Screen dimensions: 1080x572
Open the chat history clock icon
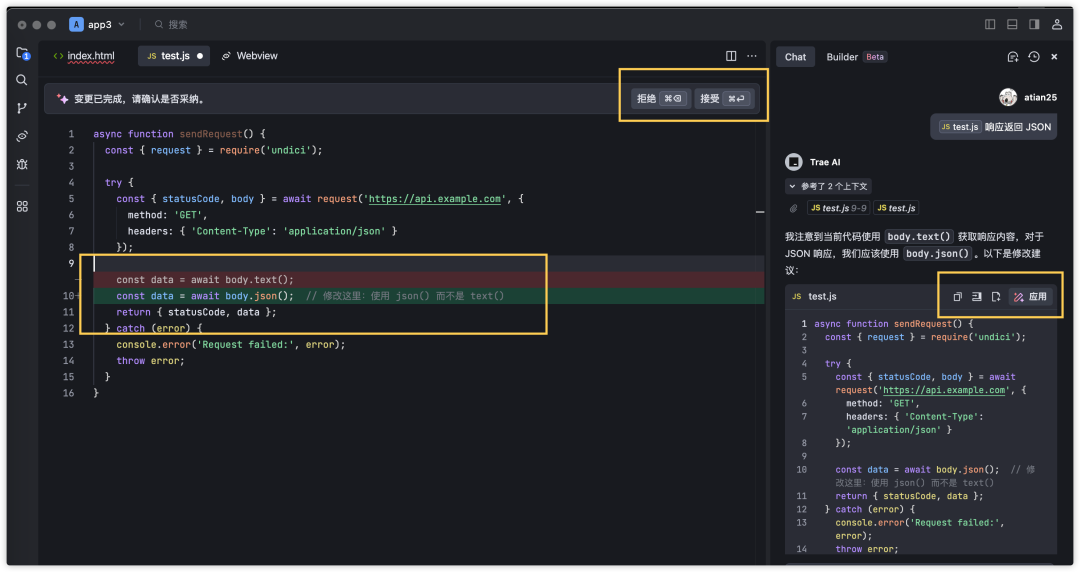pyautogui.click(x=1034, y=57)
